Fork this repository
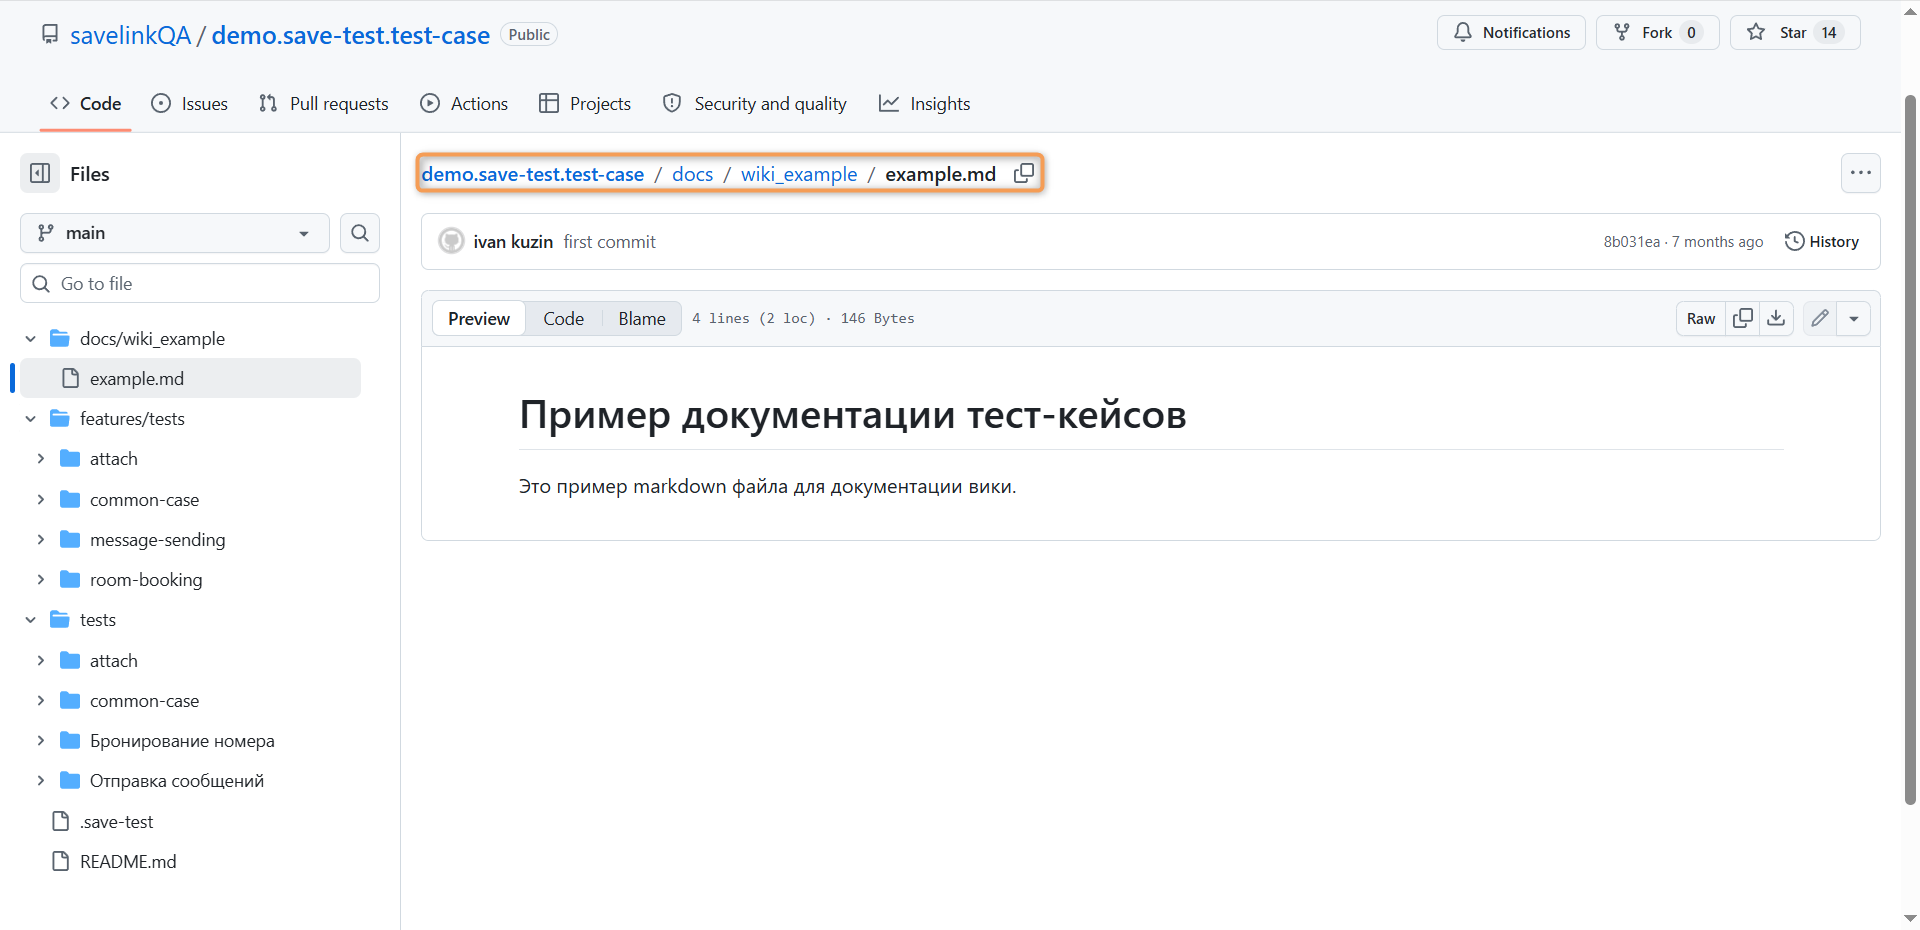 (x=1657, y=32)
